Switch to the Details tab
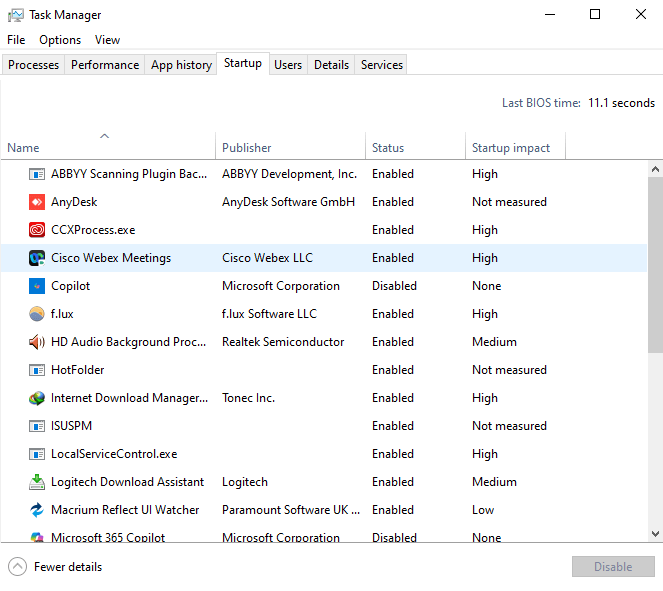The height and width of the screenshot is (591, 663). click(332, 65)
